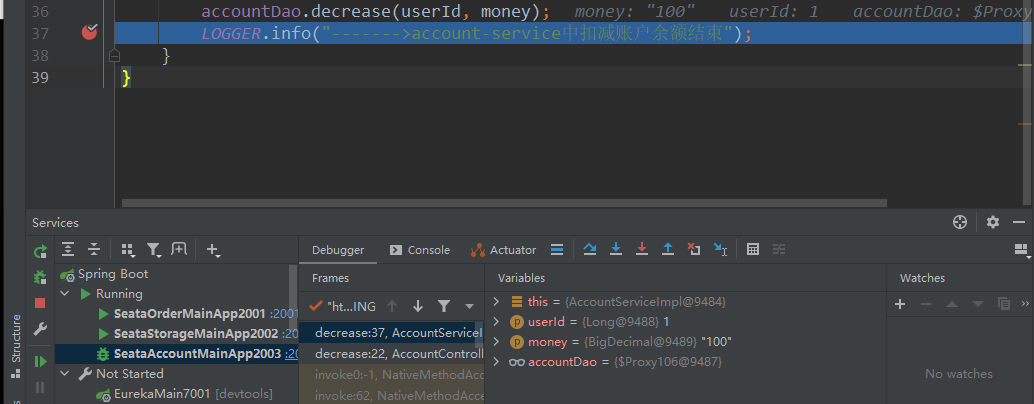Click the Remove Watch minus icon
1034x404 pixels.
pos(926,304)
